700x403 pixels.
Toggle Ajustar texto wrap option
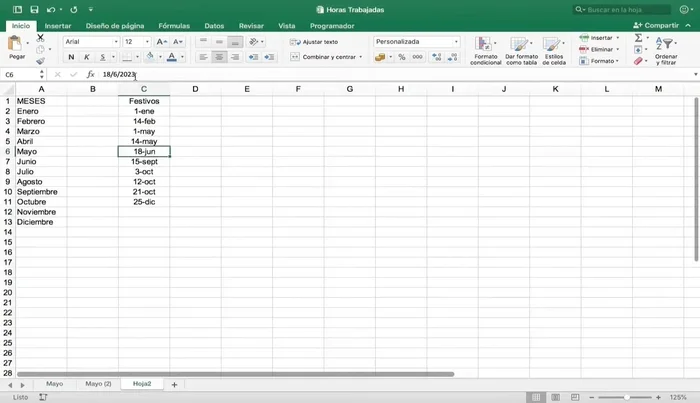click(314, 42)
